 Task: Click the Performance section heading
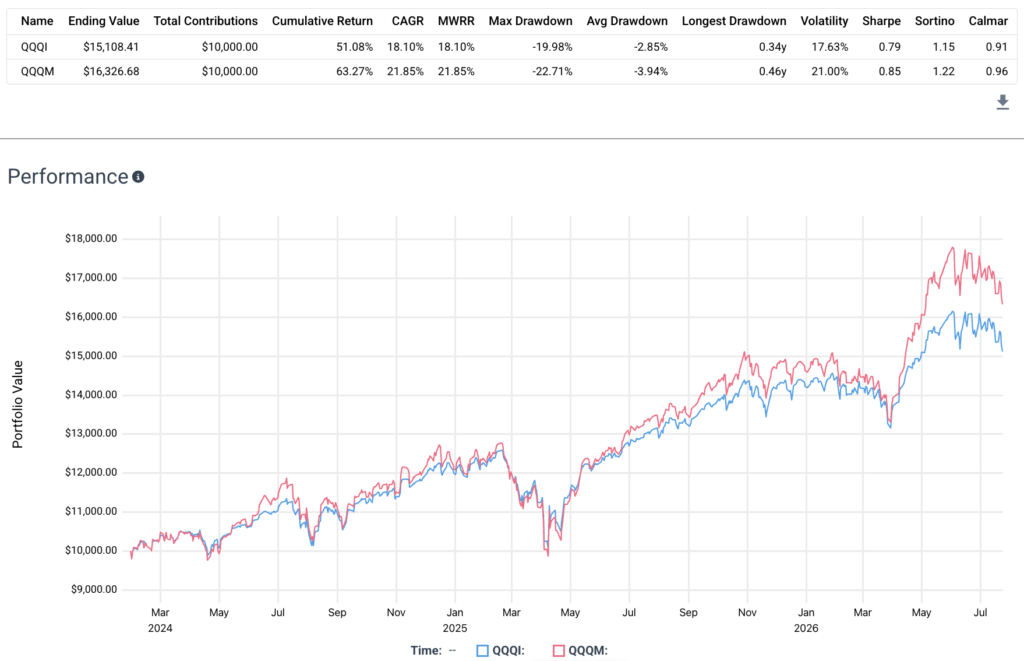[x=68, y=176]
